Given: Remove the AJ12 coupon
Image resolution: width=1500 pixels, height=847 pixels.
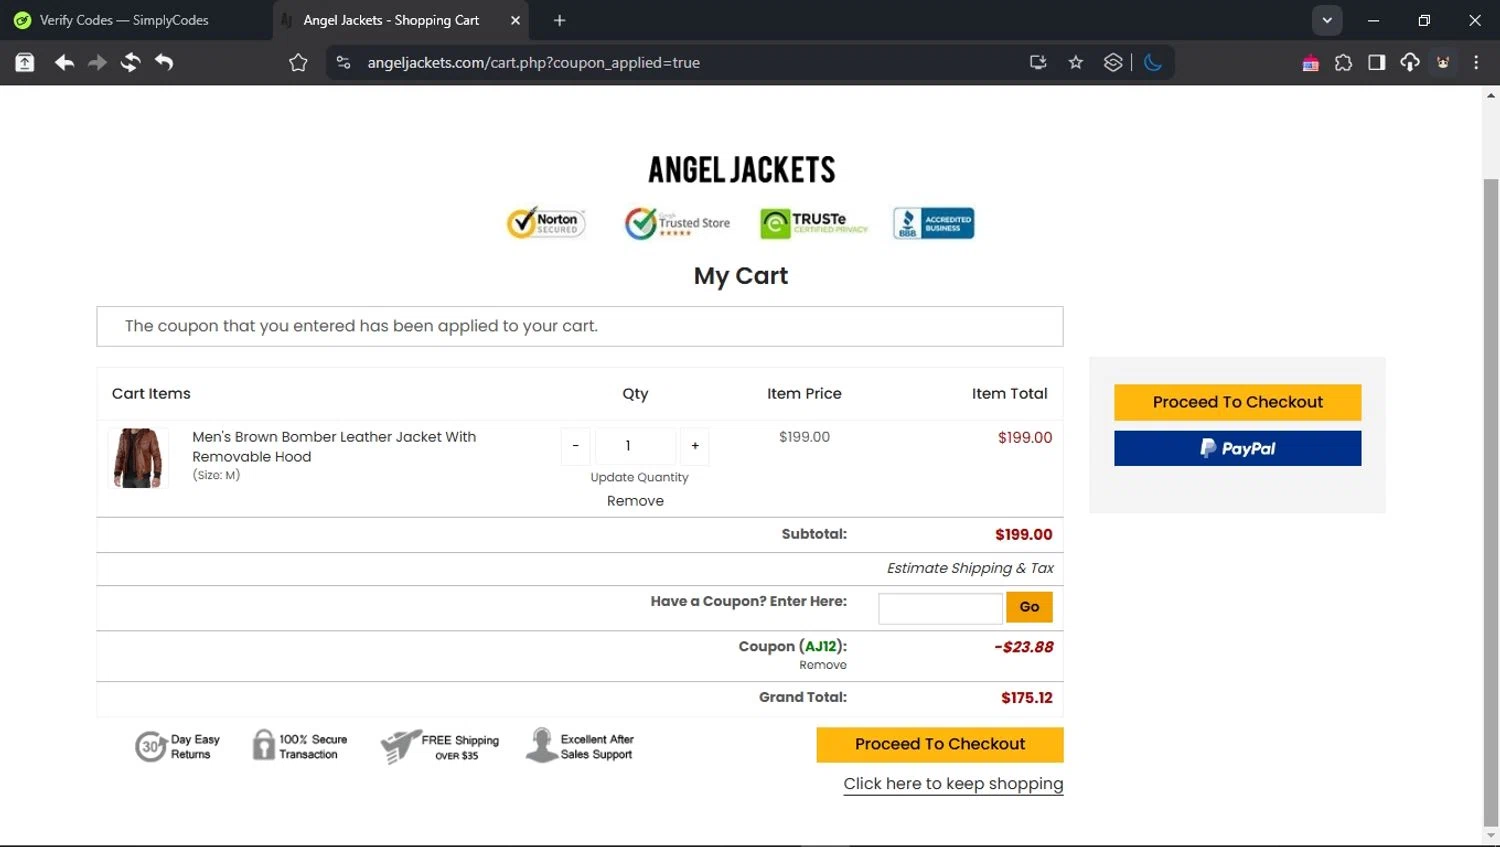Looking at the screenshot, I should [823, 665].
